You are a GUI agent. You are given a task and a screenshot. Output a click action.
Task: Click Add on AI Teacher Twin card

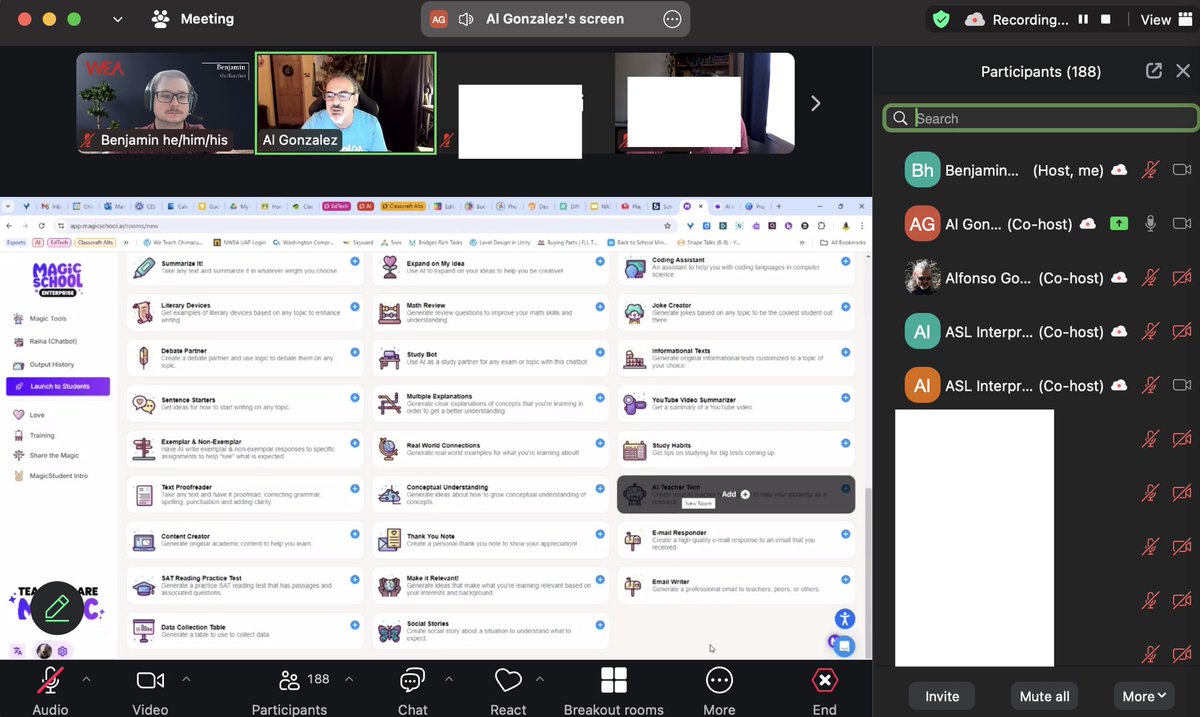[736, 494]
